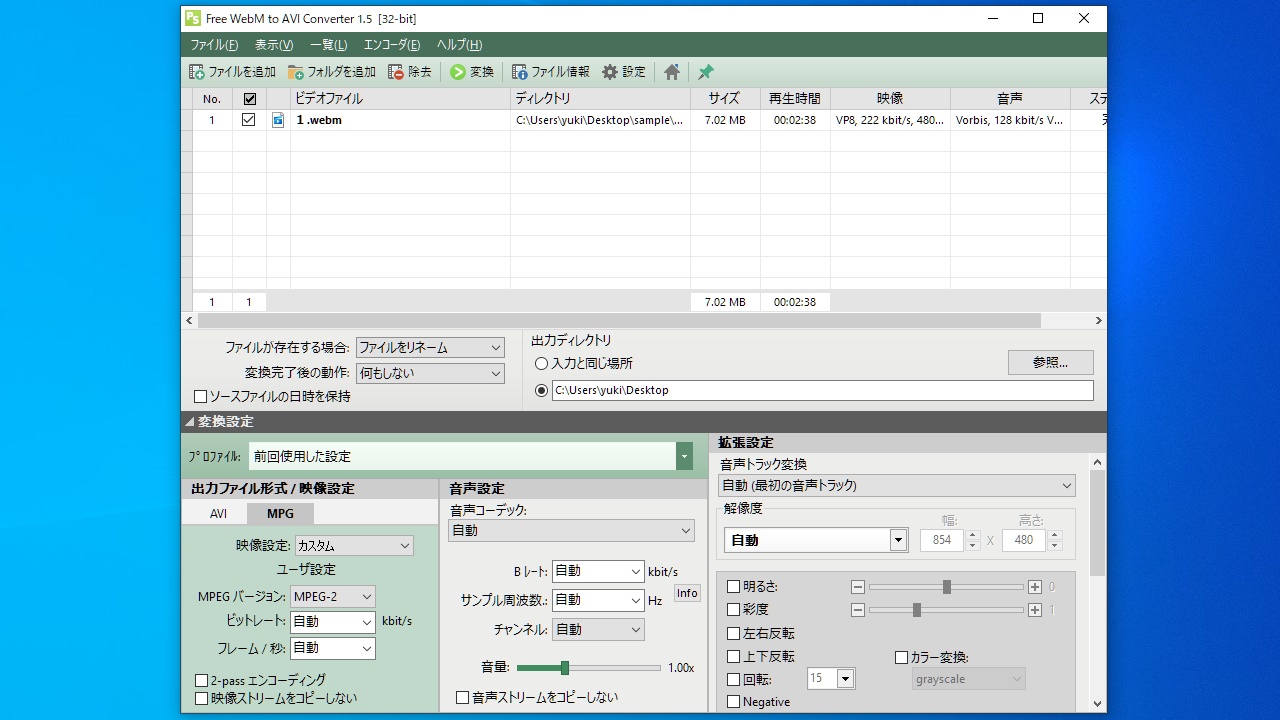Click the output directory path input field
This screenshot has height=720, width=1280.
823,391
